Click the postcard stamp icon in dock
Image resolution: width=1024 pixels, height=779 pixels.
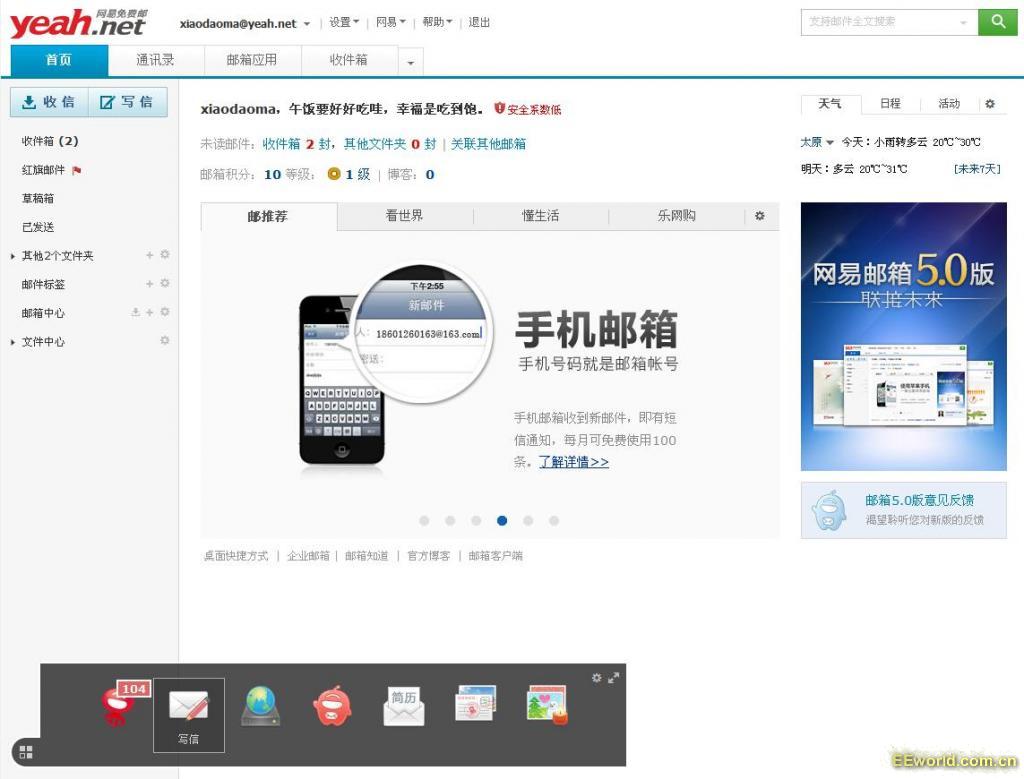[475, 703]
